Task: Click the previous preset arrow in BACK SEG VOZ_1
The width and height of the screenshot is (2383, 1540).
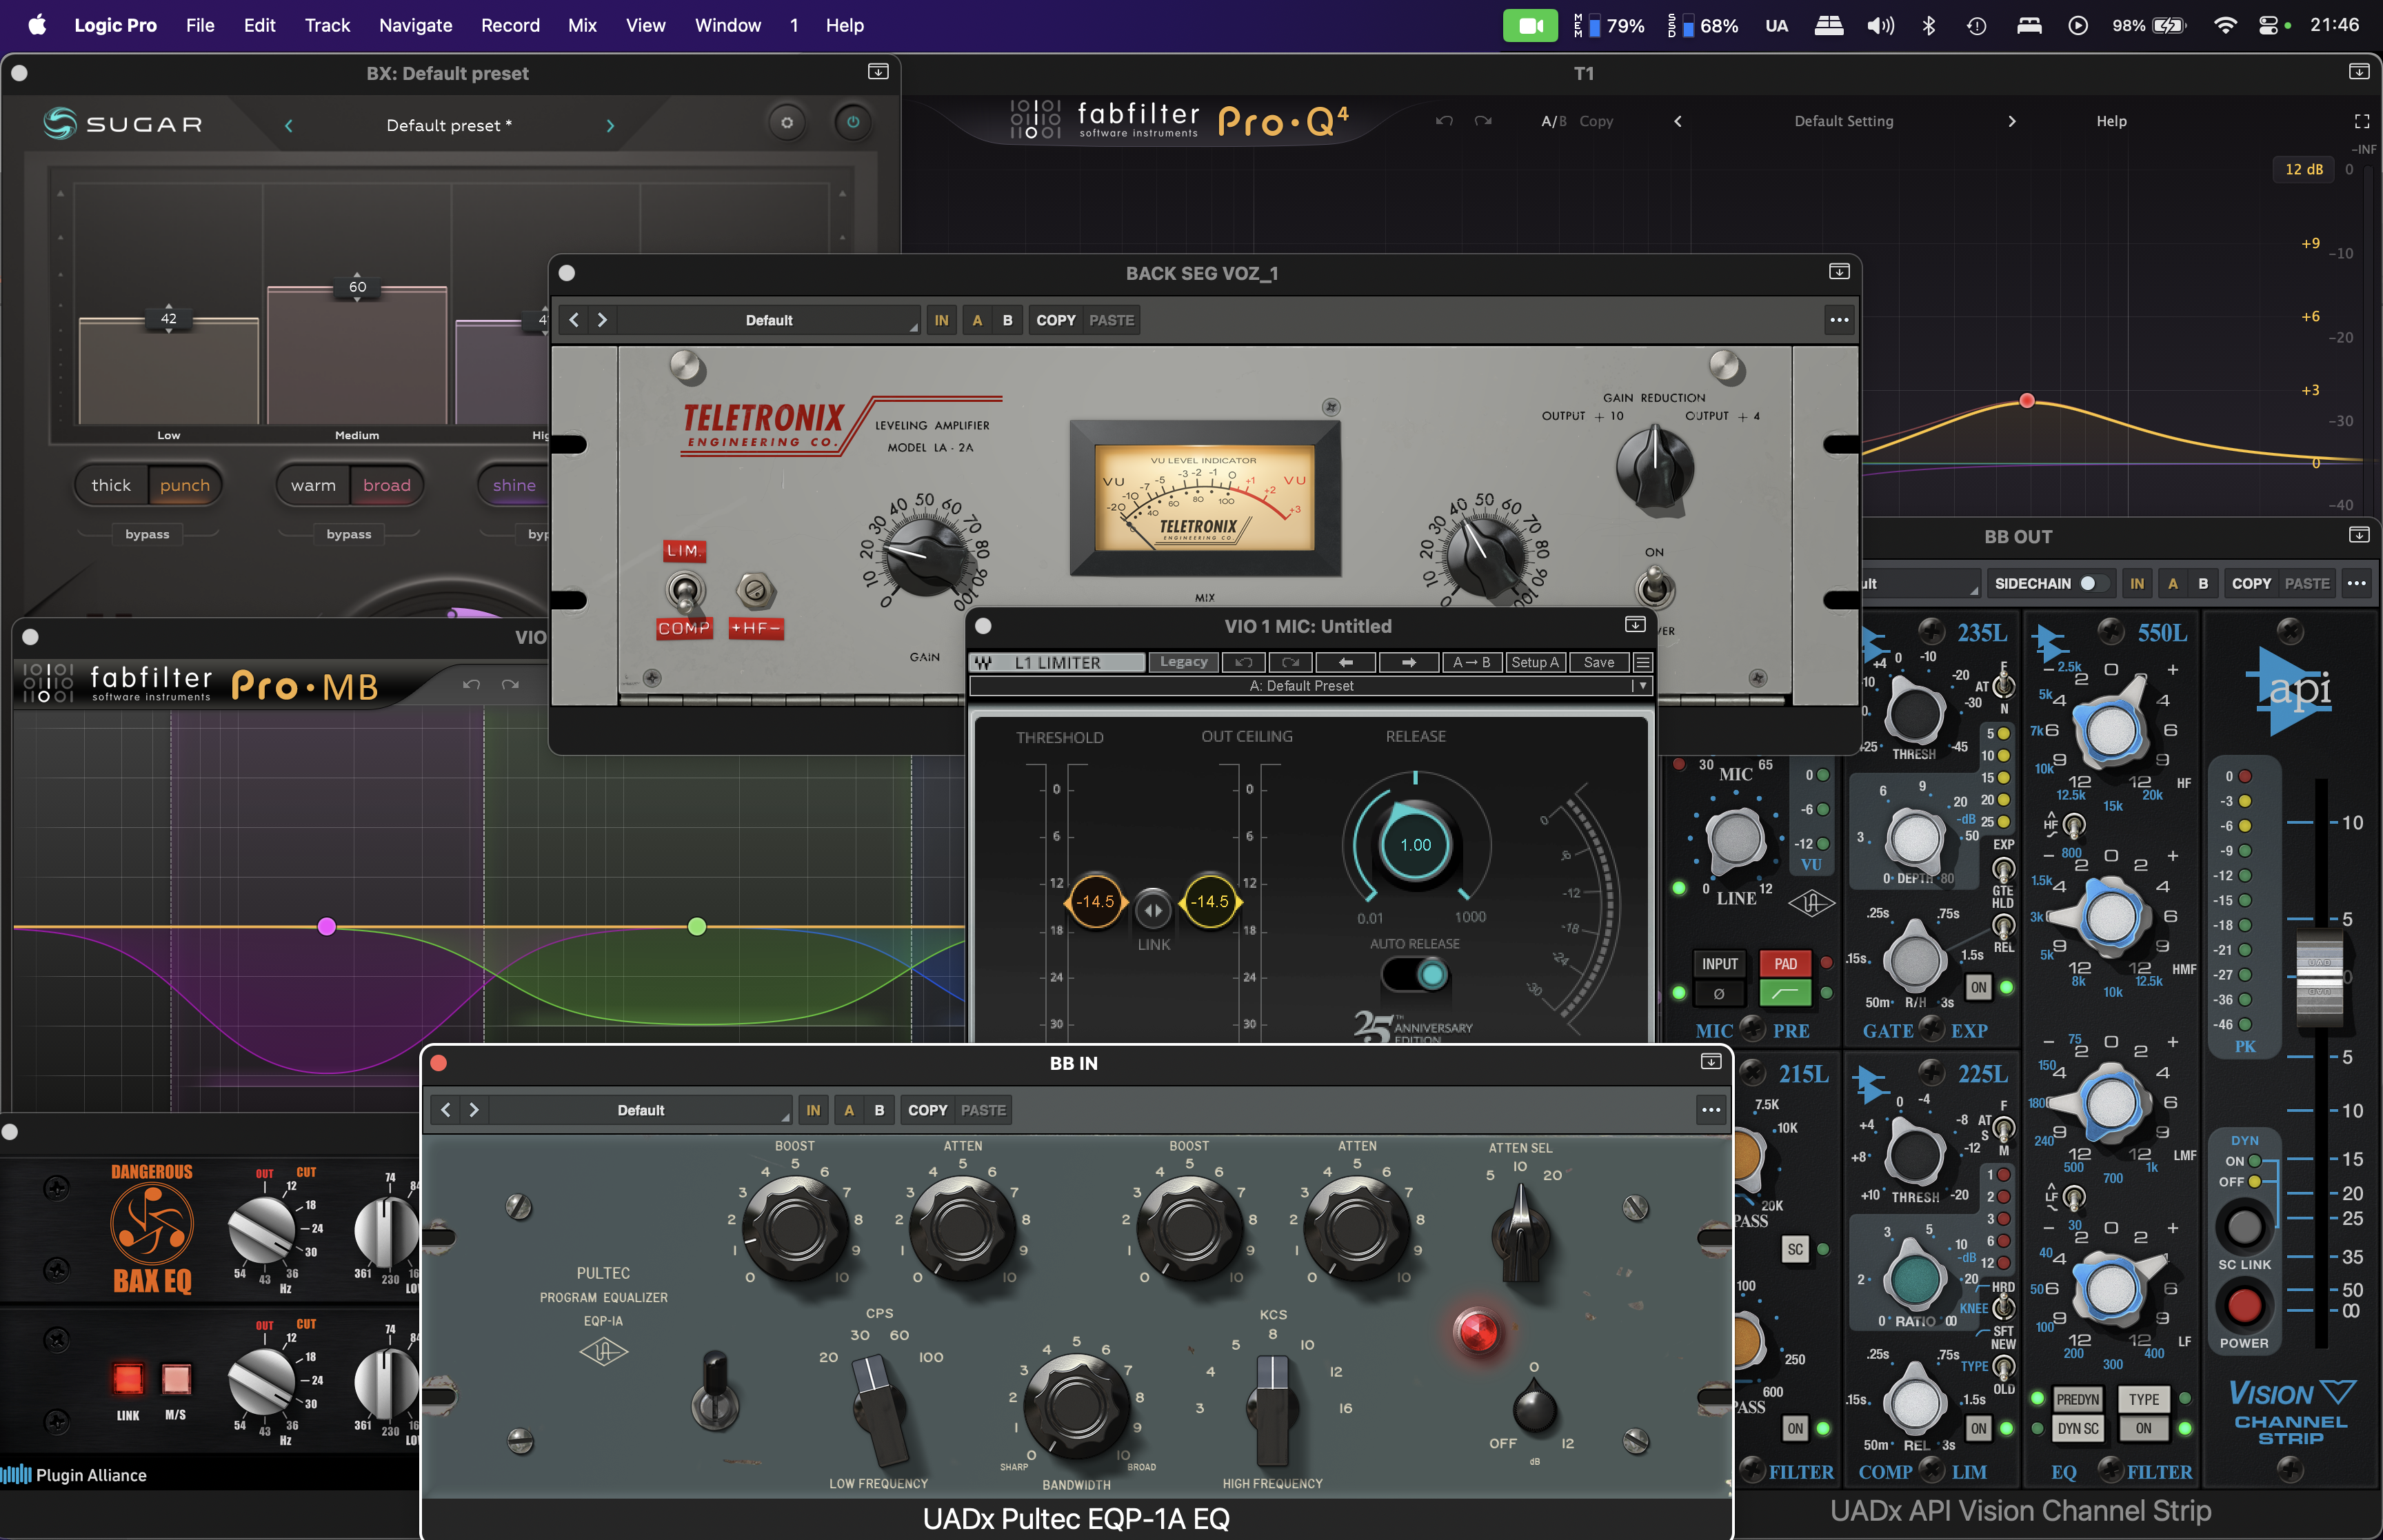Action: (x=574, y=320)
